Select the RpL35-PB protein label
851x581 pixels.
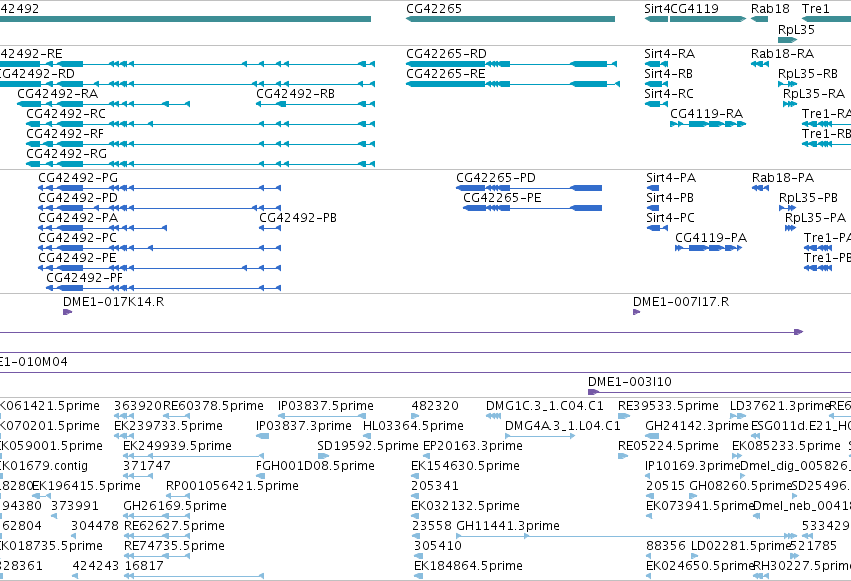[x=808, y=198]
